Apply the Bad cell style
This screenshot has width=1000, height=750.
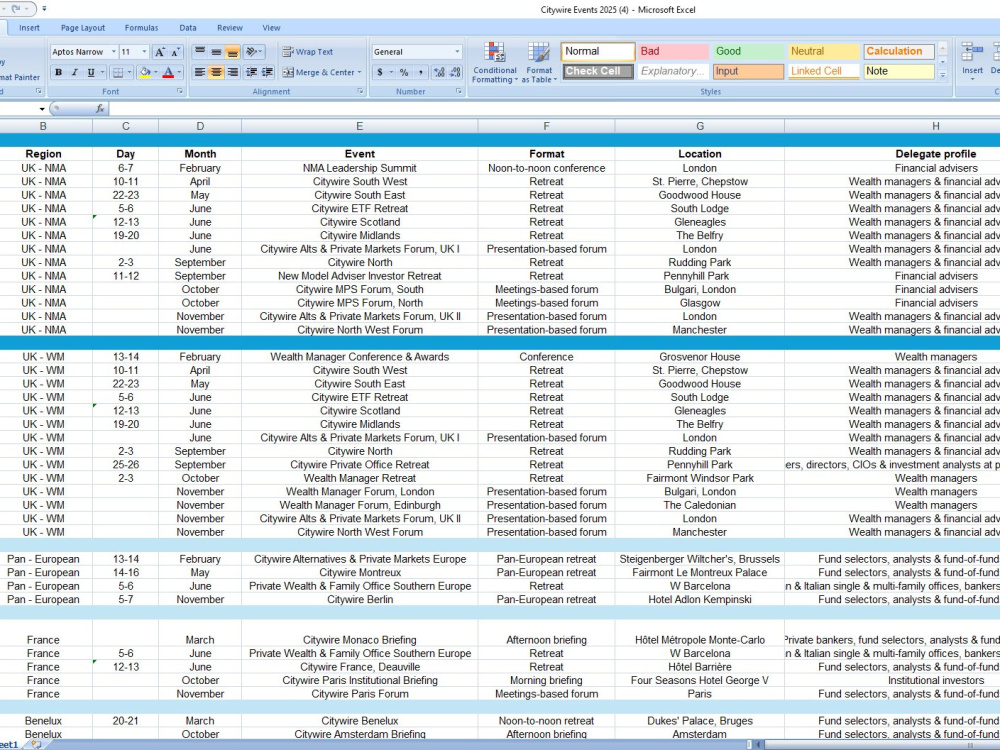673,52
